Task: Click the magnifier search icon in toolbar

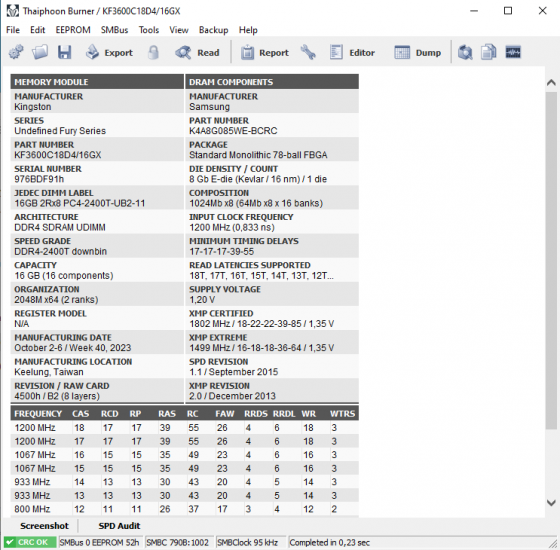Action: (465, 52)
